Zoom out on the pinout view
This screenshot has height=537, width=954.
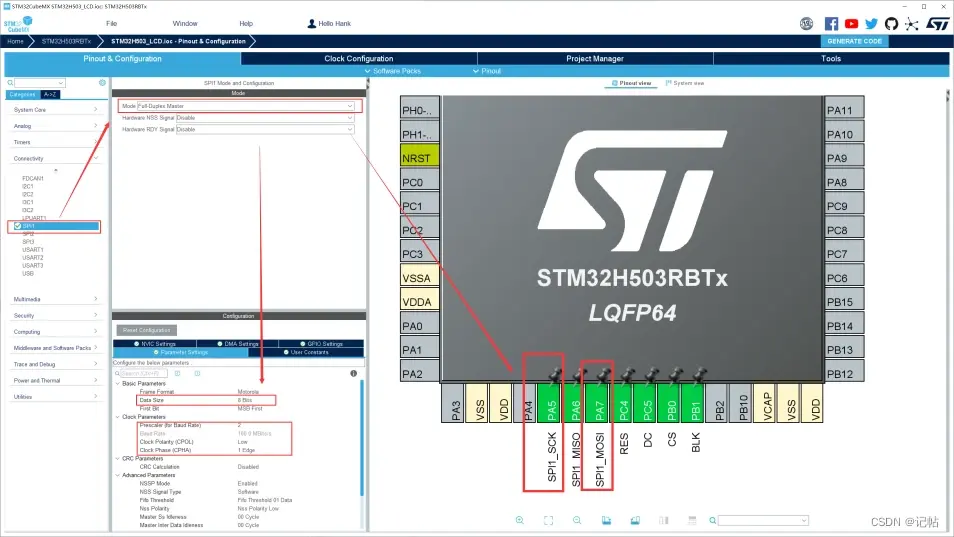coord(577,521)
